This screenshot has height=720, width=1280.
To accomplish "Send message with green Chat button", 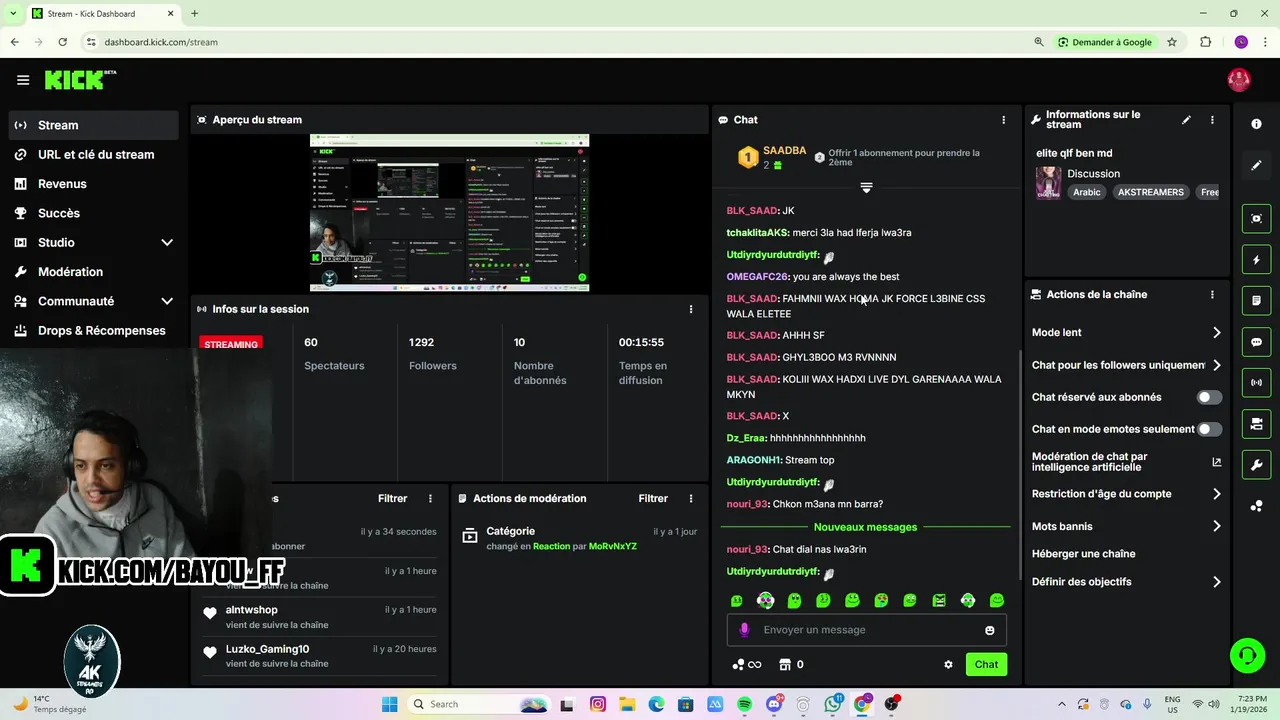I will pos(986,665).
